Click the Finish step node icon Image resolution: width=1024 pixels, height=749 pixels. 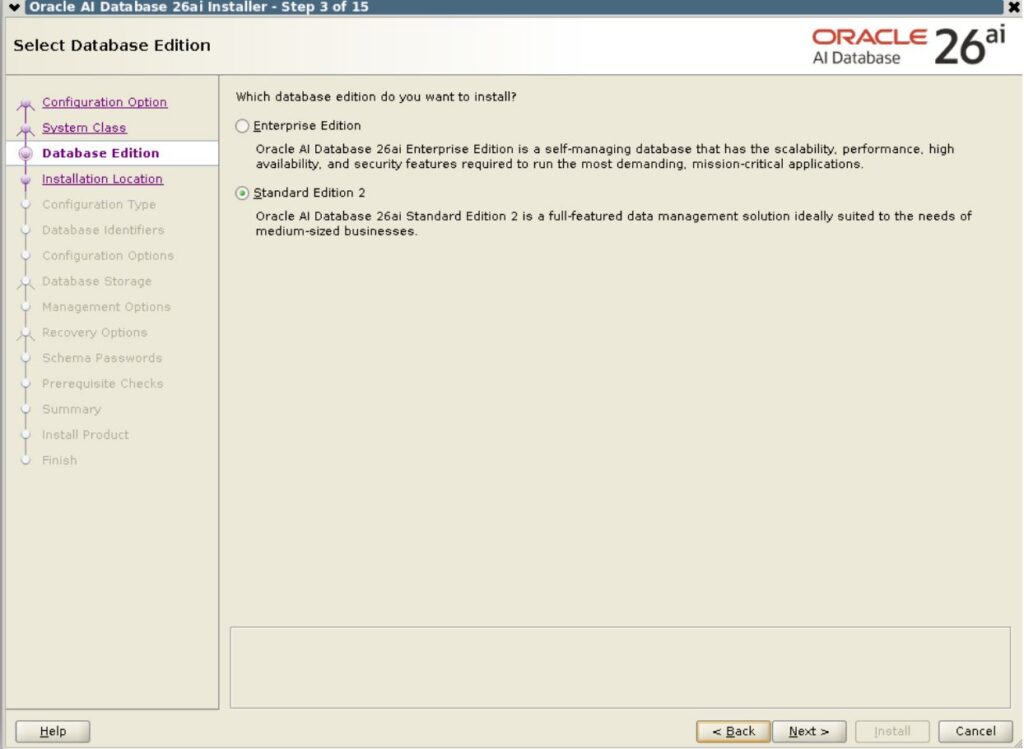coord(25,460)
